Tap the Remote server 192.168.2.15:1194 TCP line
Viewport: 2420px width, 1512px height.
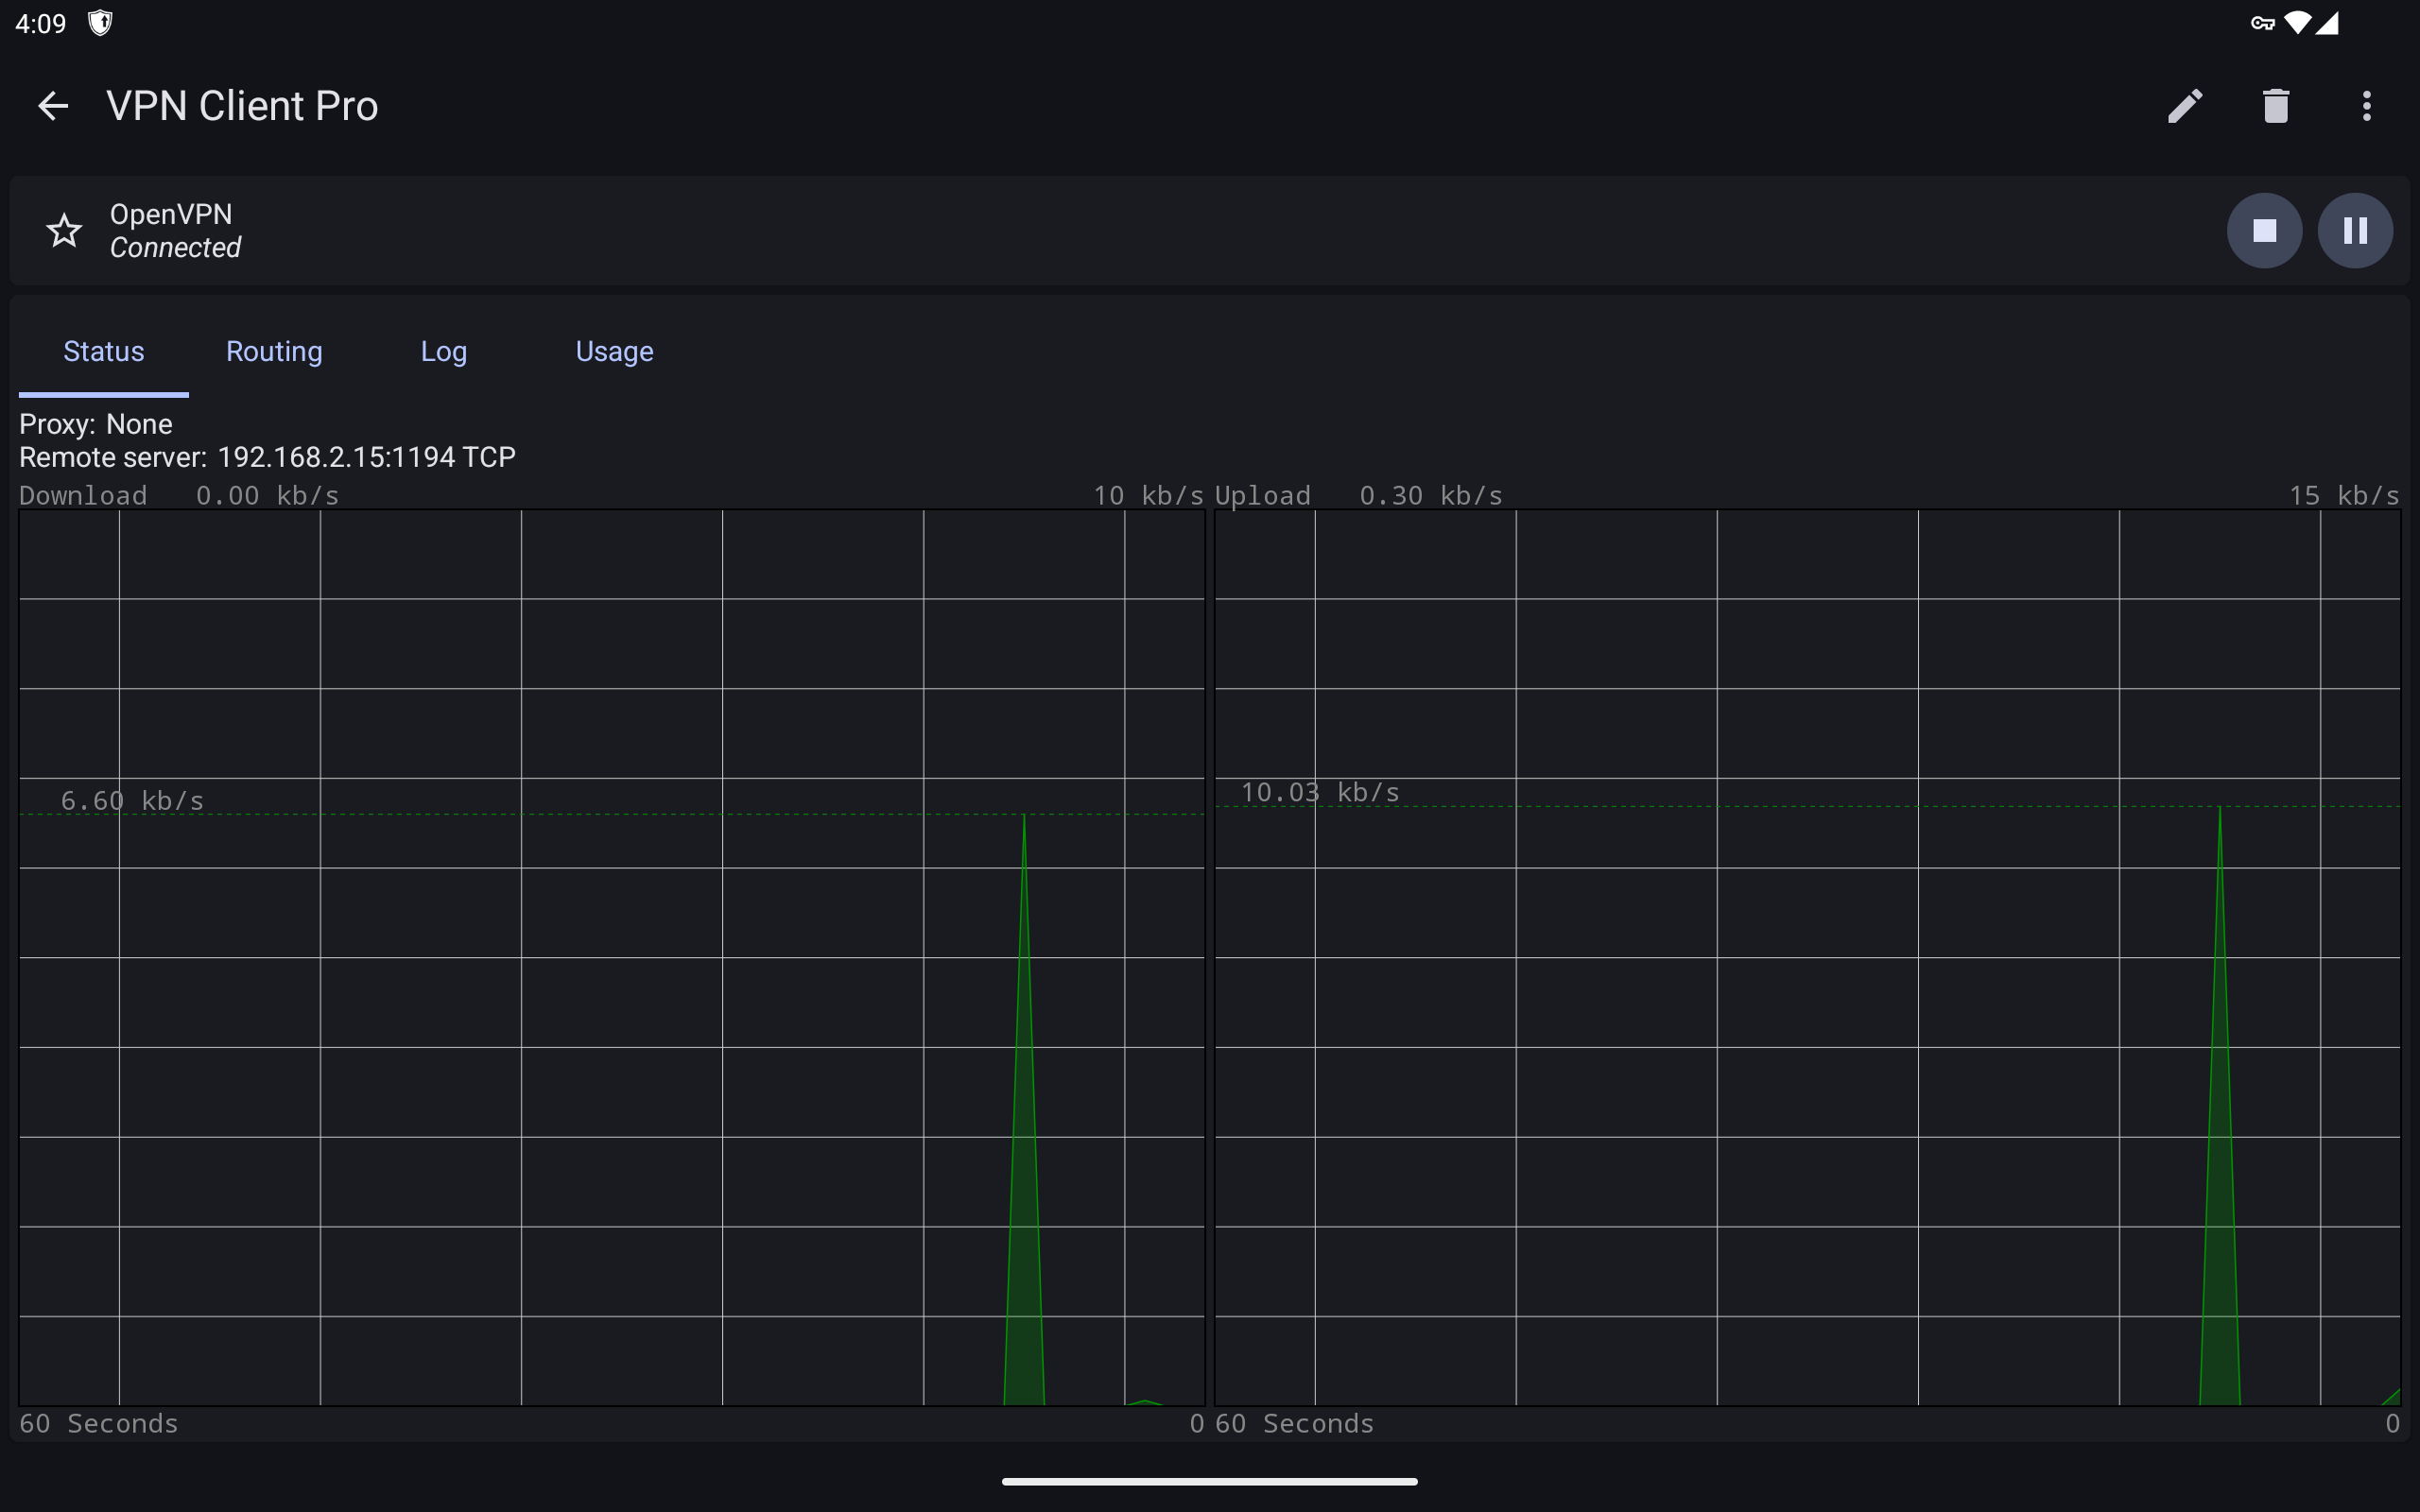tap(268, 457)
